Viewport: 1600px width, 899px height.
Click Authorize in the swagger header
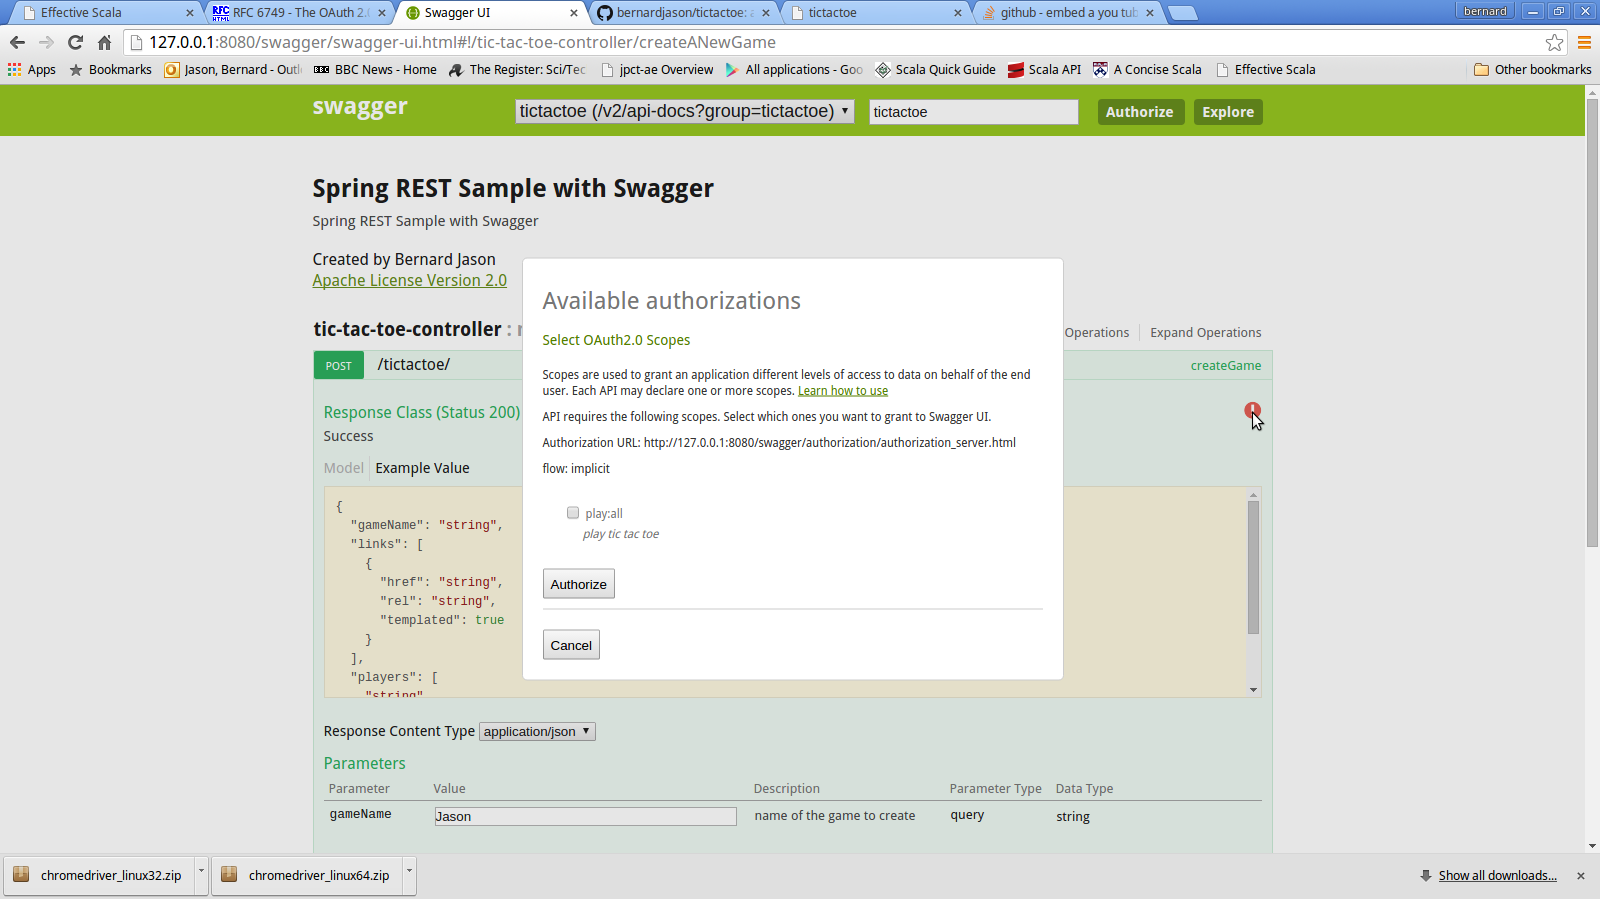pyautogui.click(x=1140, y=112)
